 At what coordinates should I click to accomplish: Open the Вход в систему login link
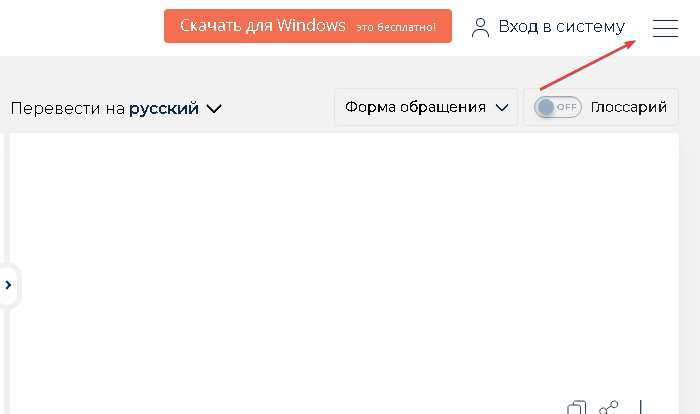click(561, 27)
